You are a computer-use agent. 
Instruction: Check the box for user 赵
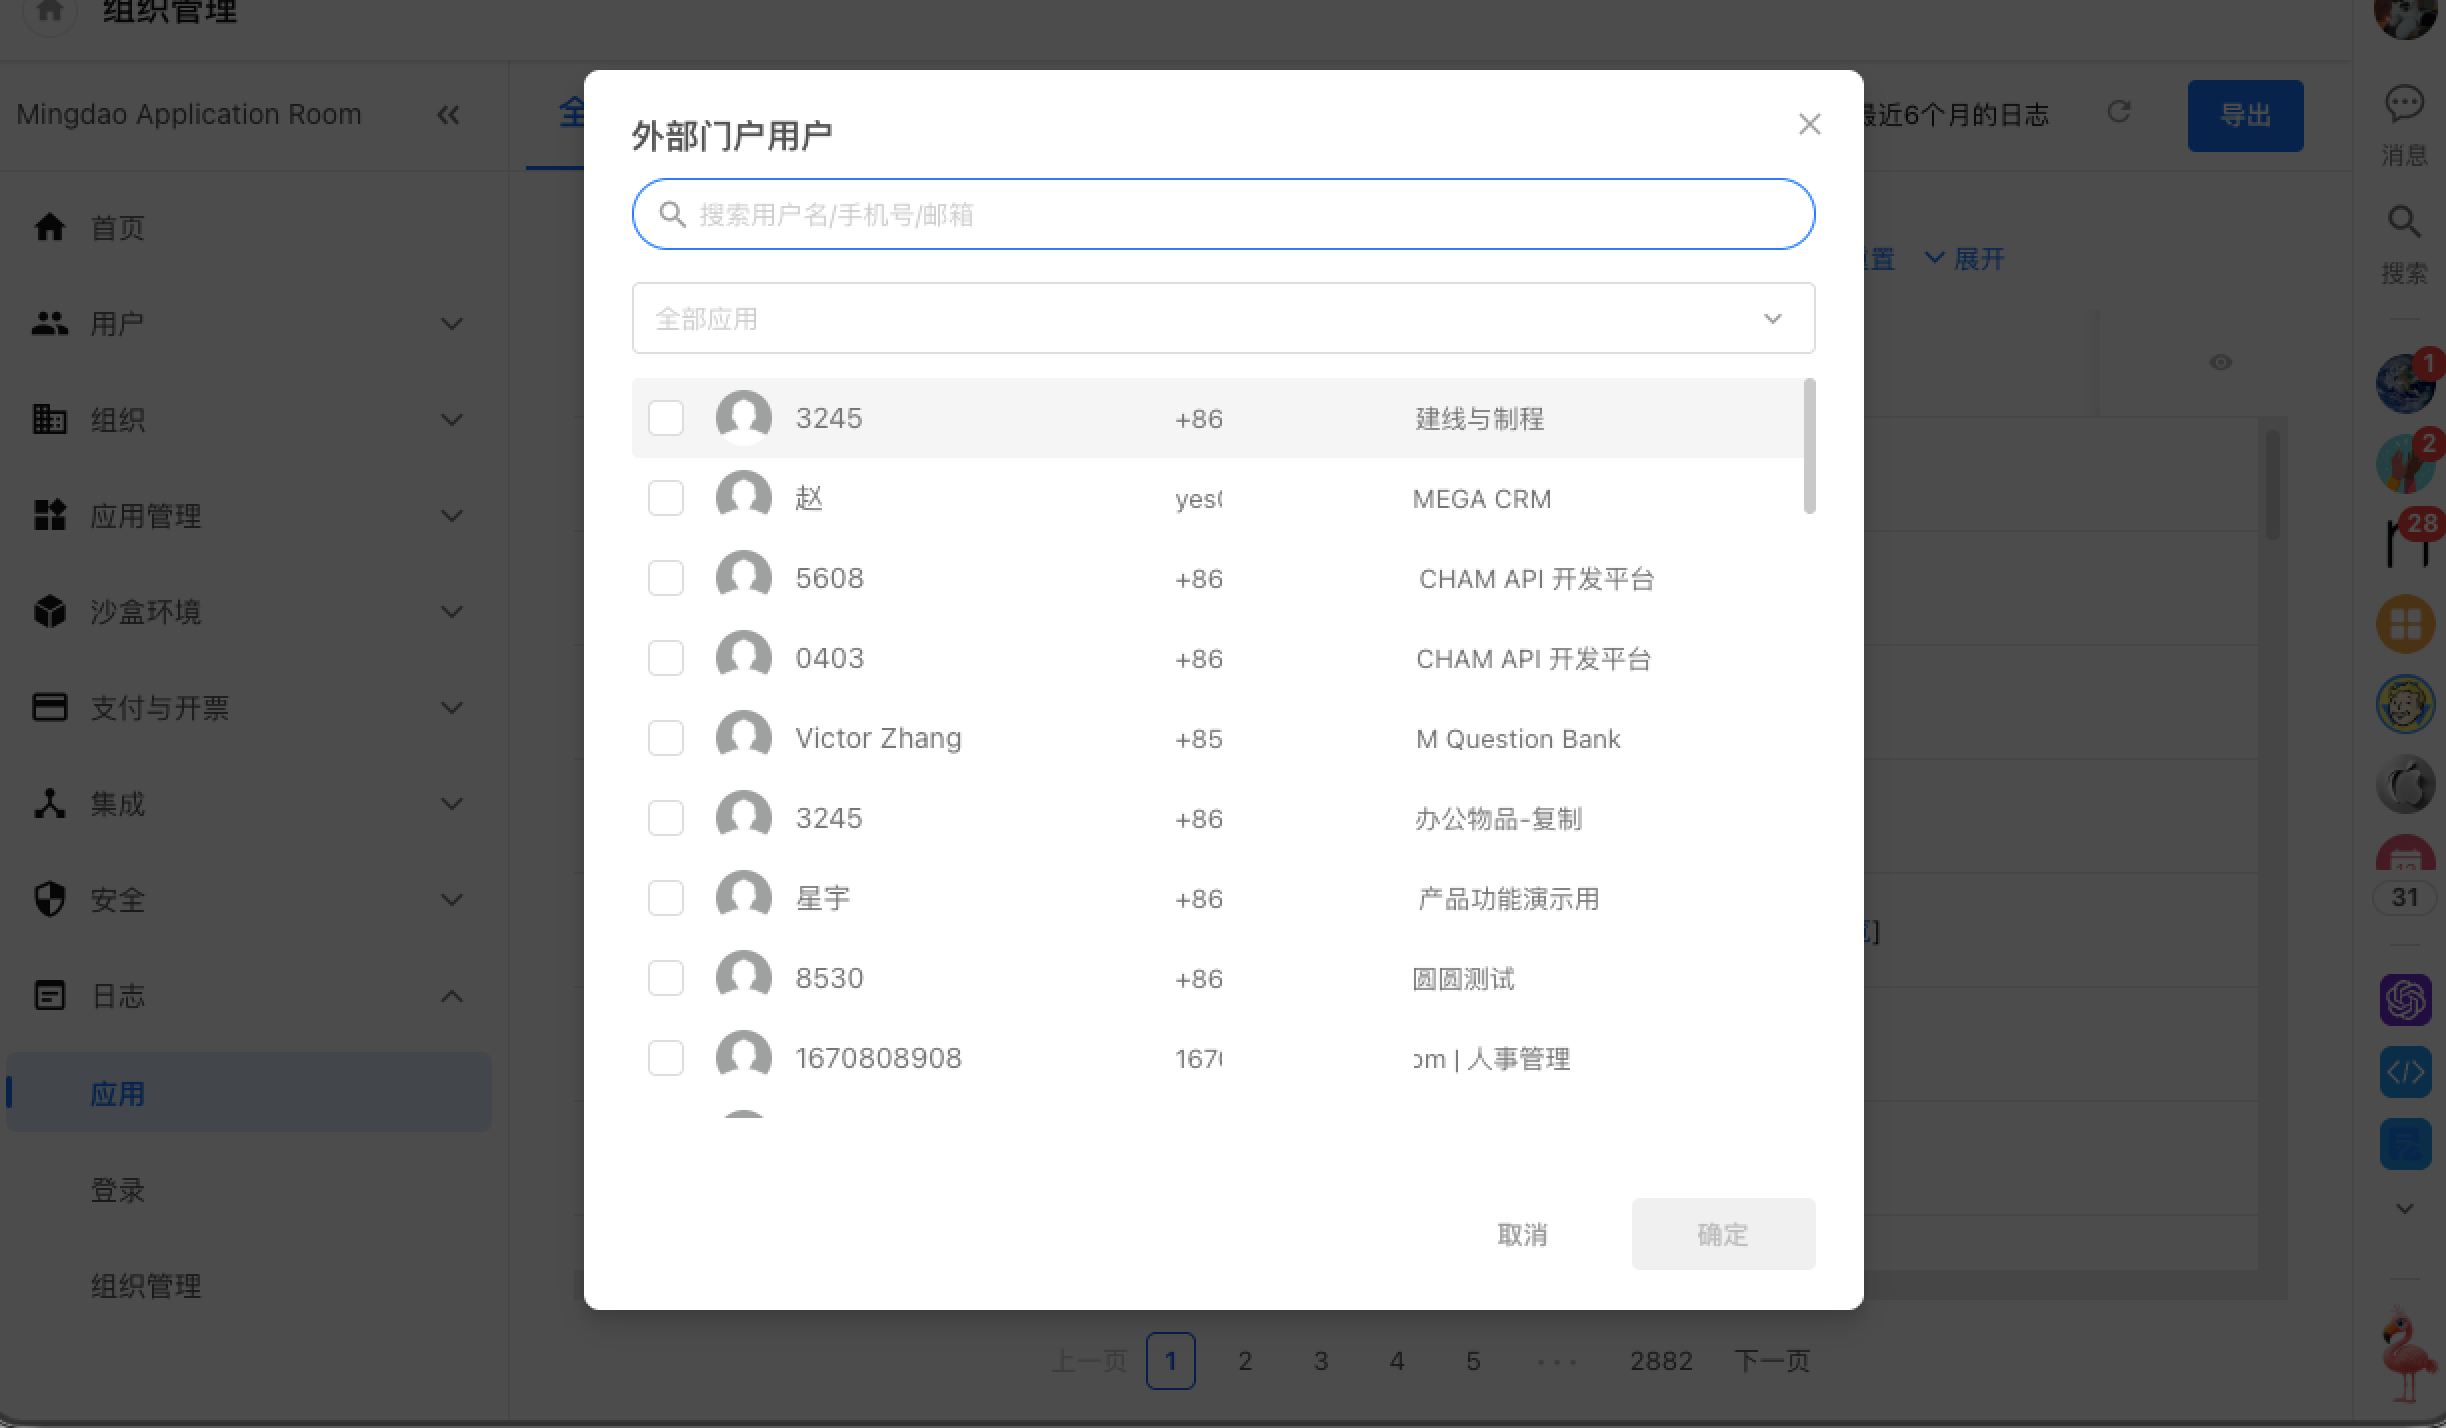pos(666,498)
